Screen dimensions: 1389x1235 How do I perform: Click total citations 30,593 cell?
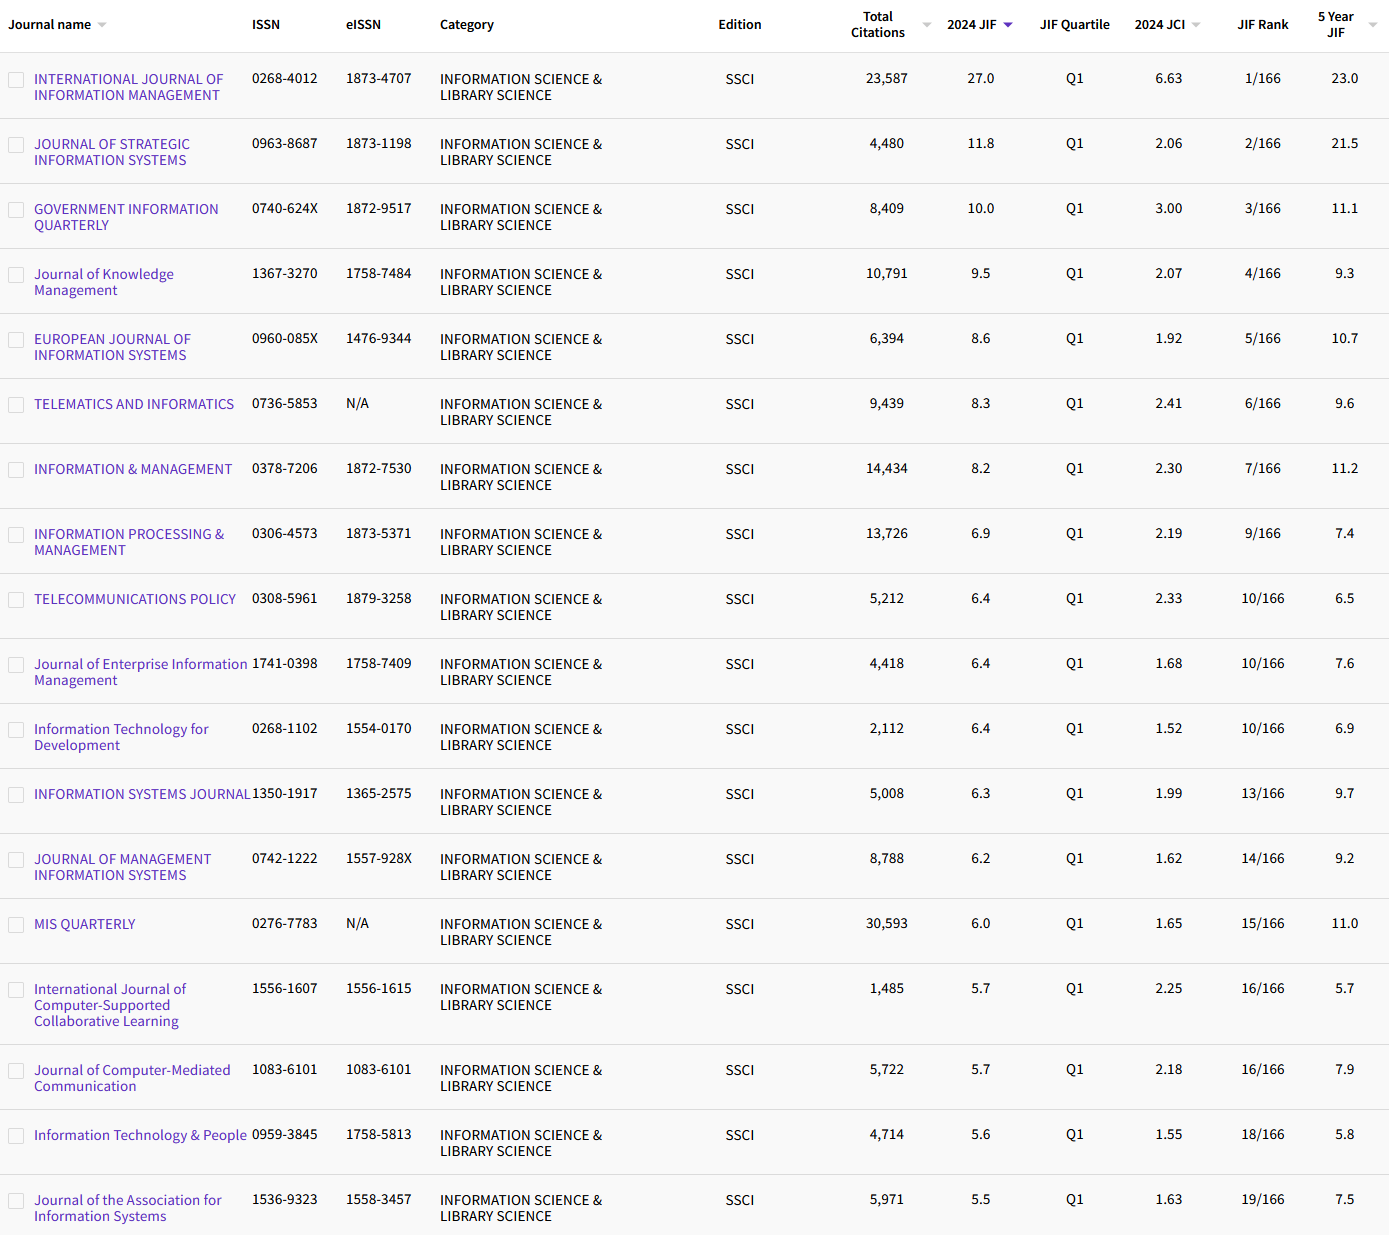pos(887,923)
